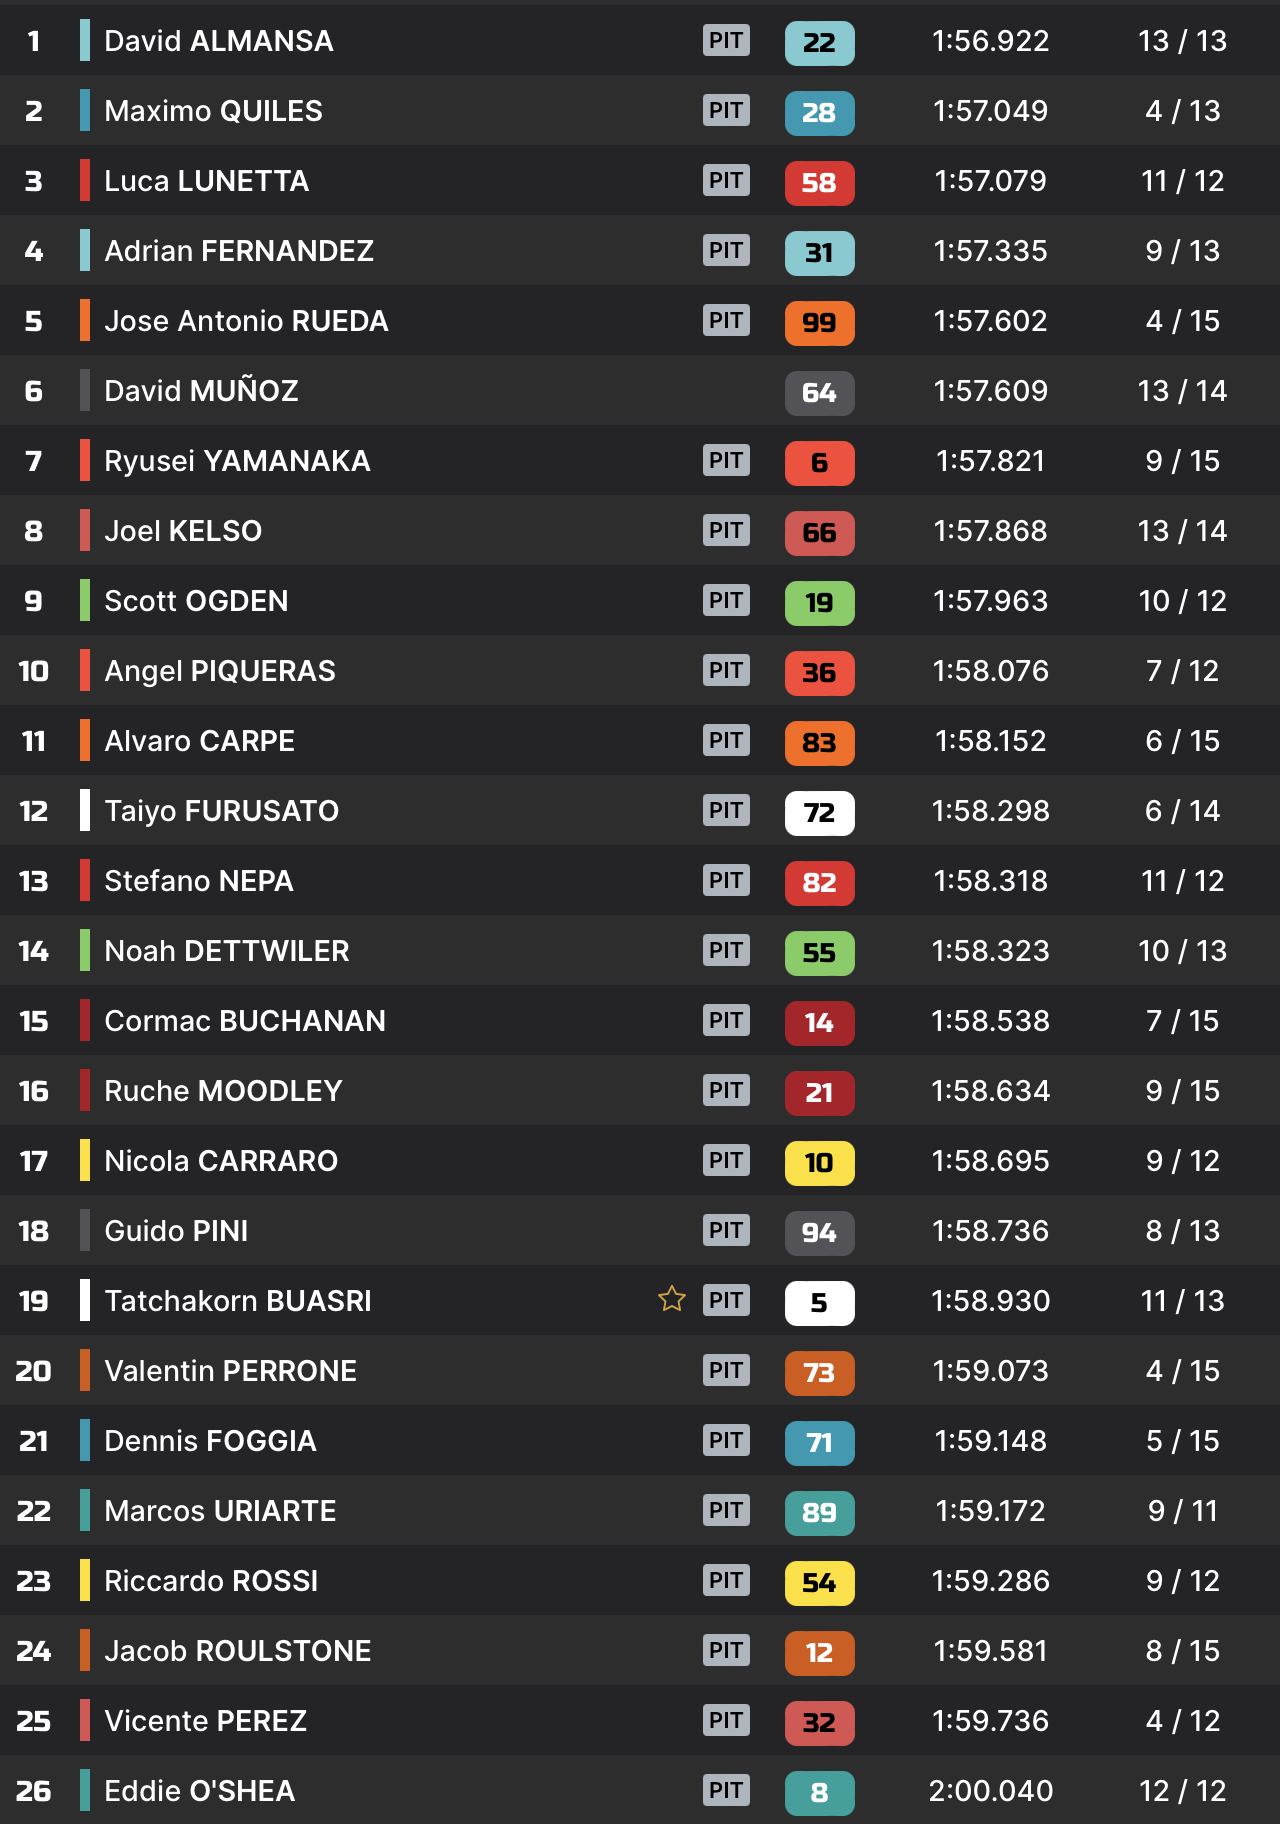Select David ALMANSA's lap time 1:56.922
The width and height of the screenshot is (1280, 1824).
pos(990,41)
